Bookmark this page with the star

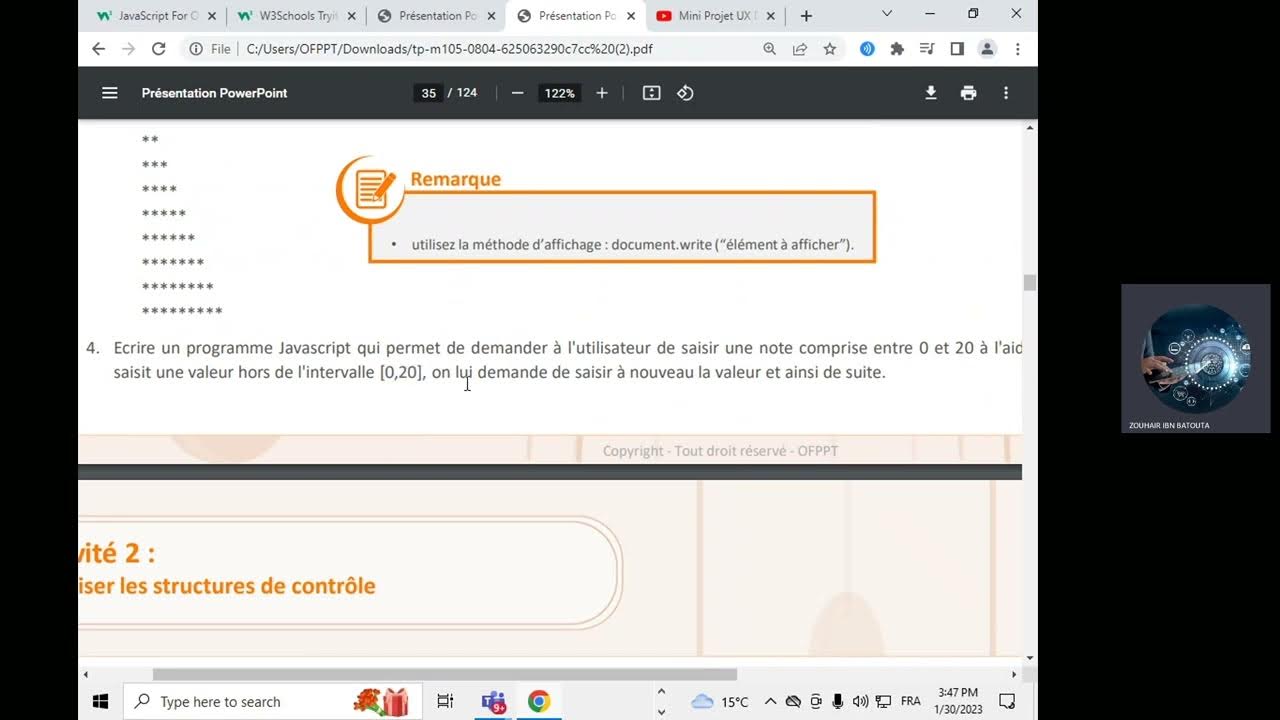tap(830, 49)
